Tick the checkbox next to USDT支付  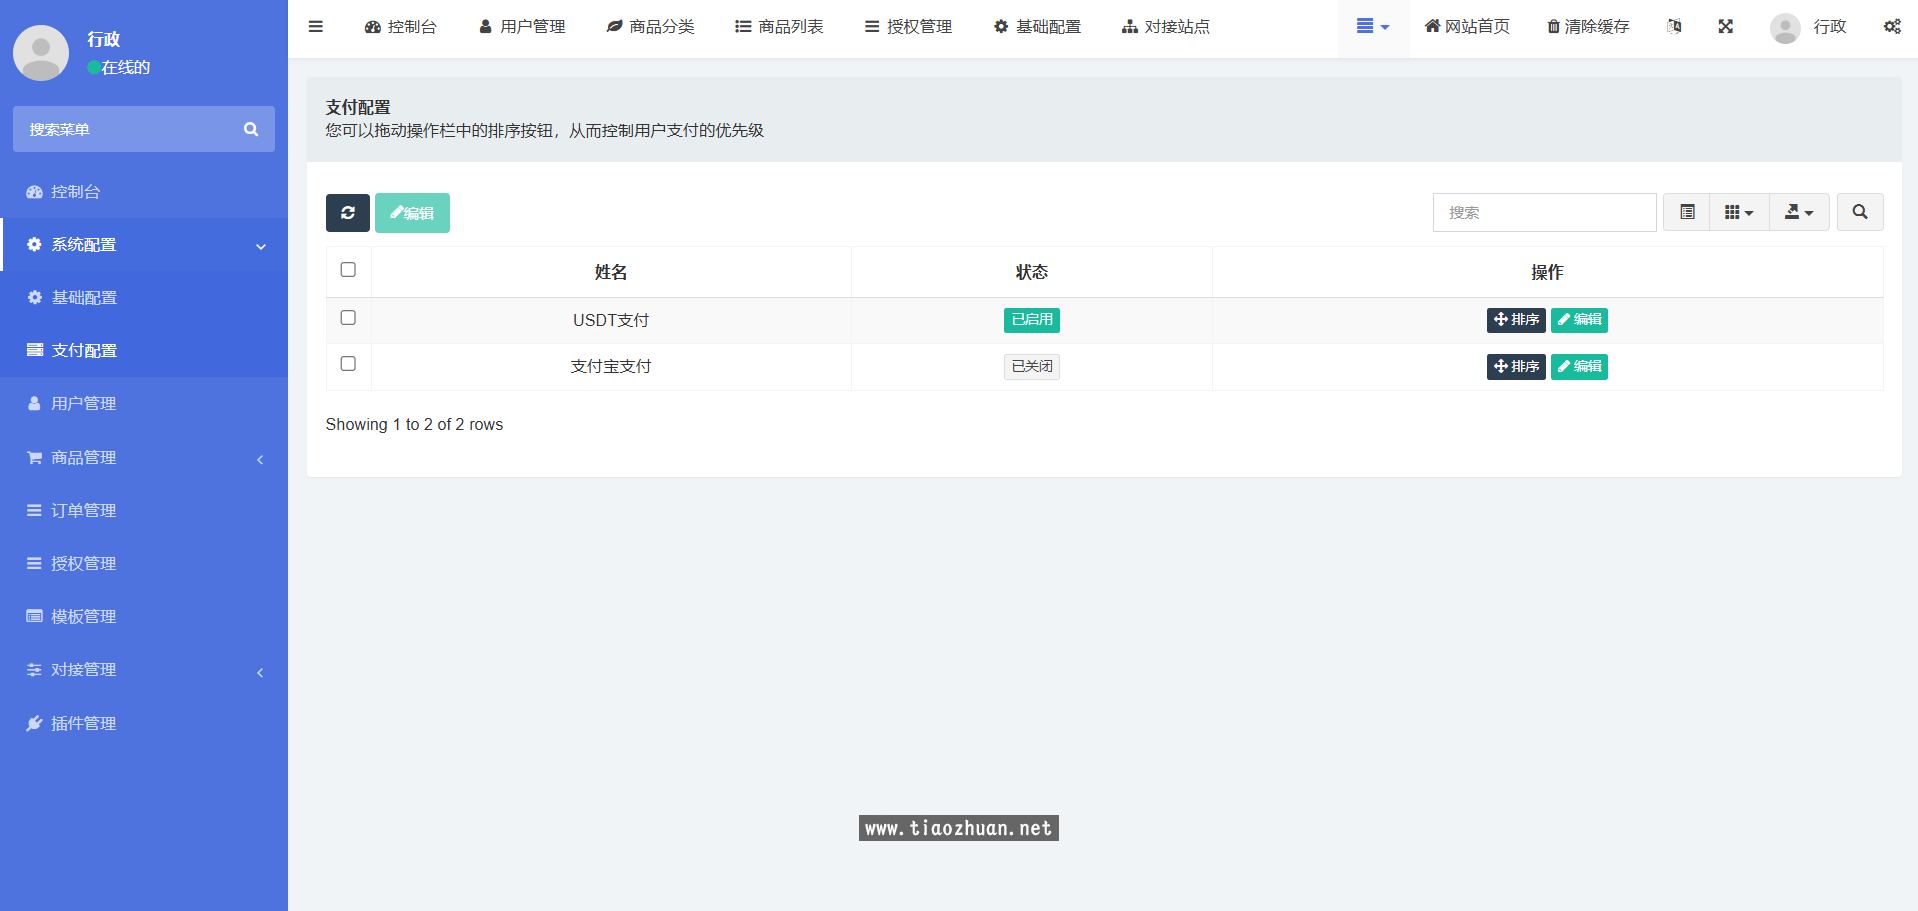348,317
